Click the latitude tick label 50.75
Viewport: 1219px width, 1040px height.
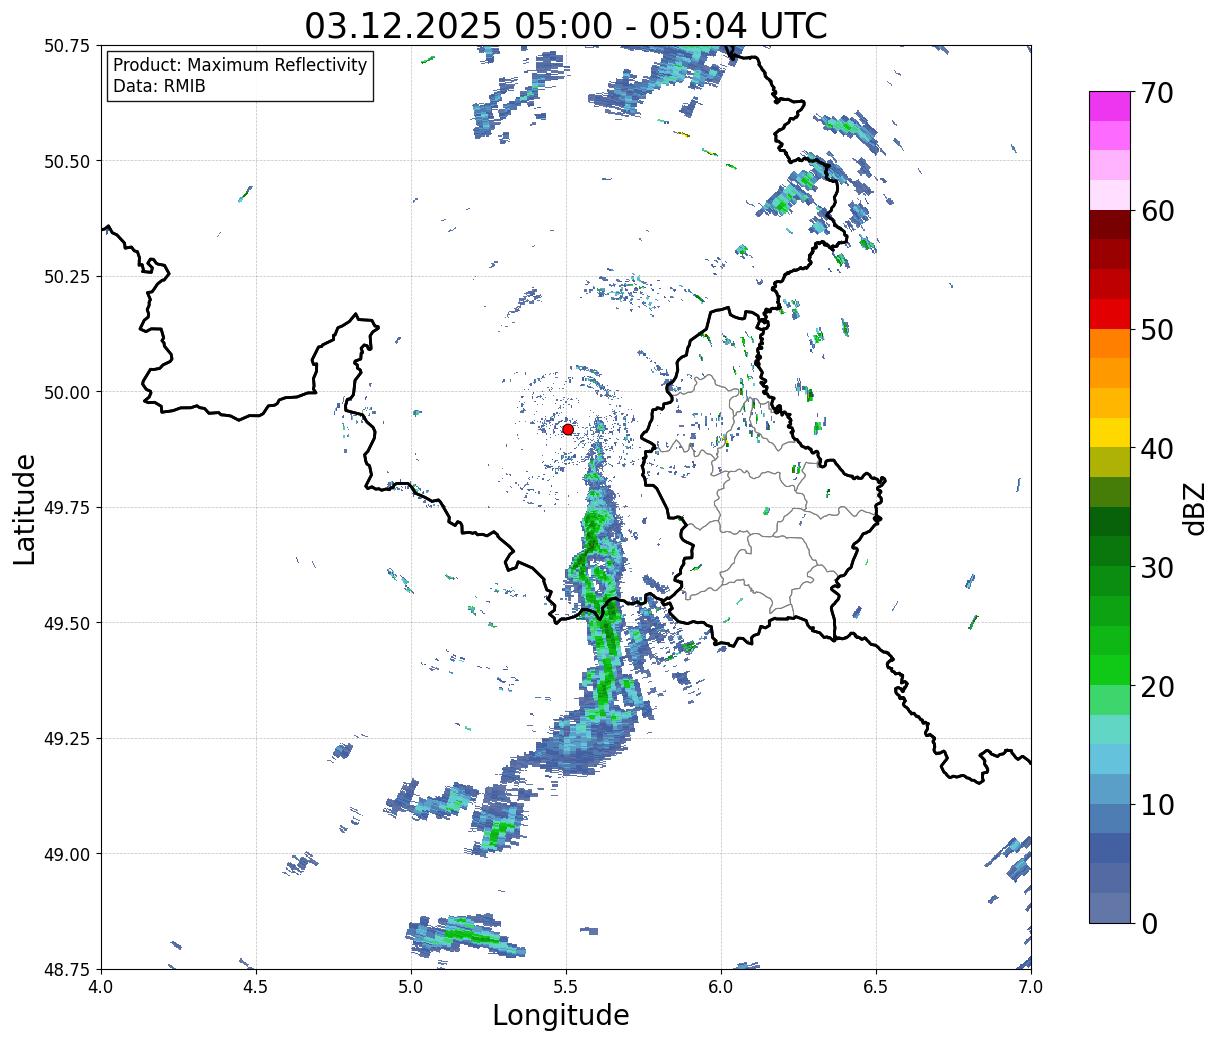click(66, 46)
